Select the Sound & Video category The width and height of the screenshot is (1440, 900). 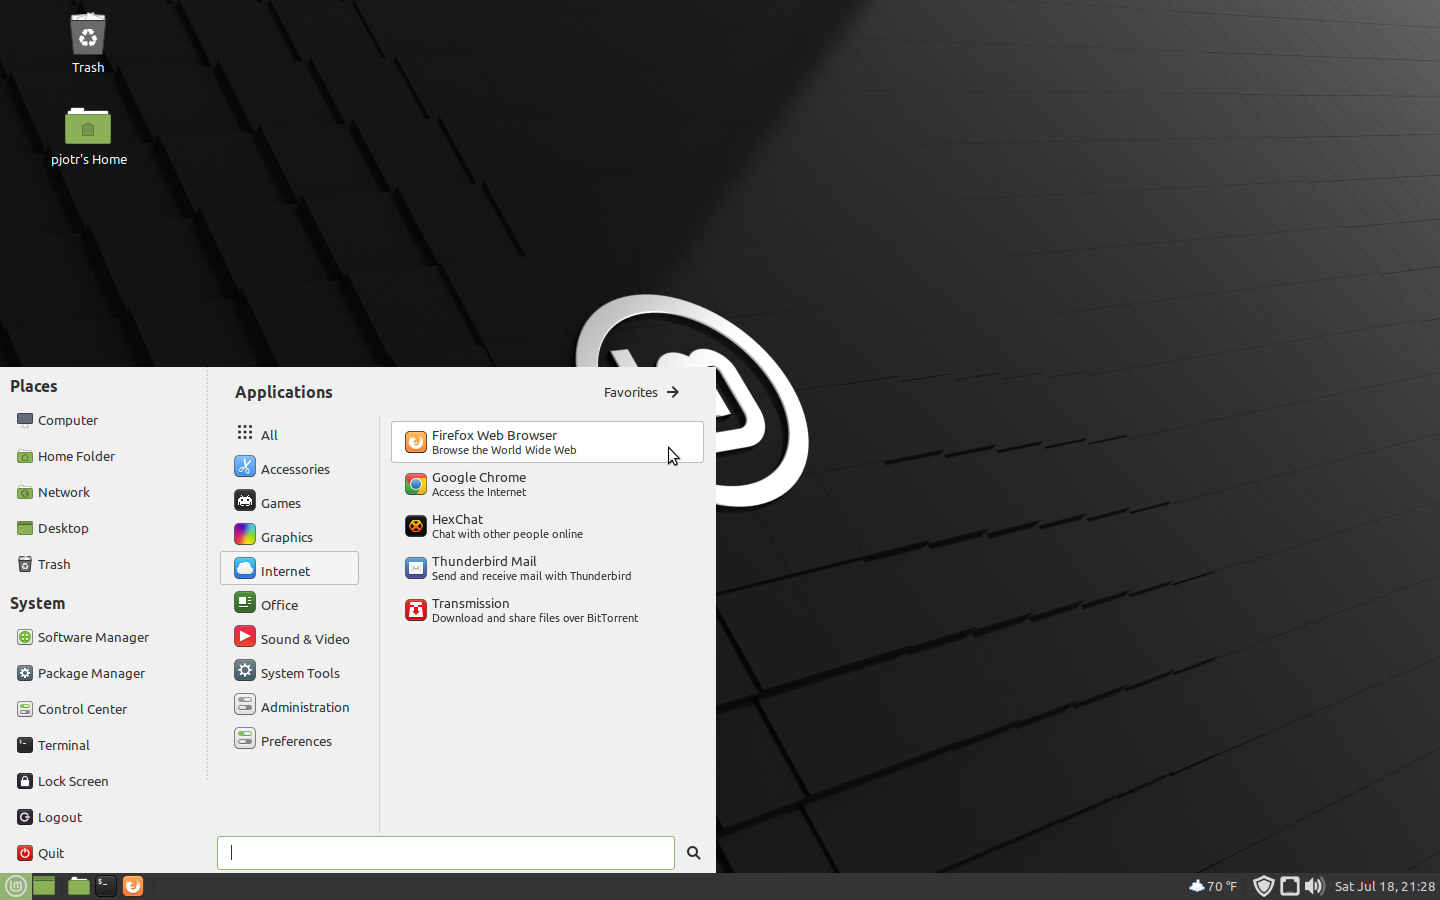tap(305, 638)
